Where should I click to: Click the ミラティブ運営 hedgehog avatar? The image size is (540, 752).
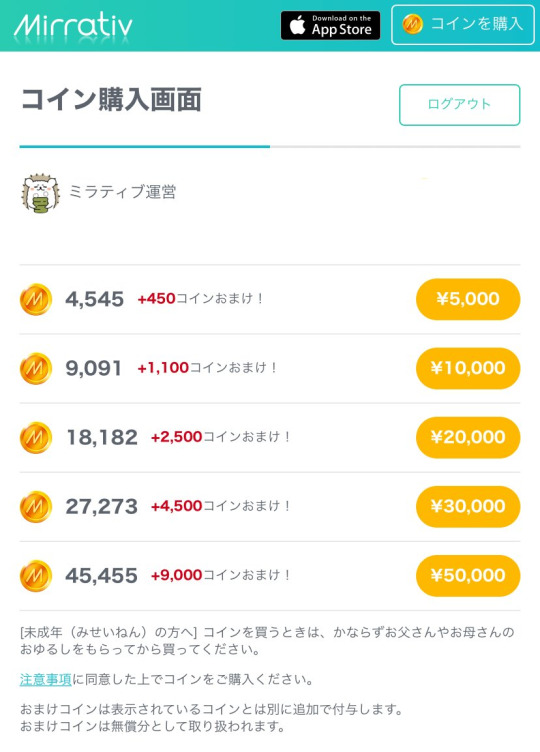tap(41, 193)
